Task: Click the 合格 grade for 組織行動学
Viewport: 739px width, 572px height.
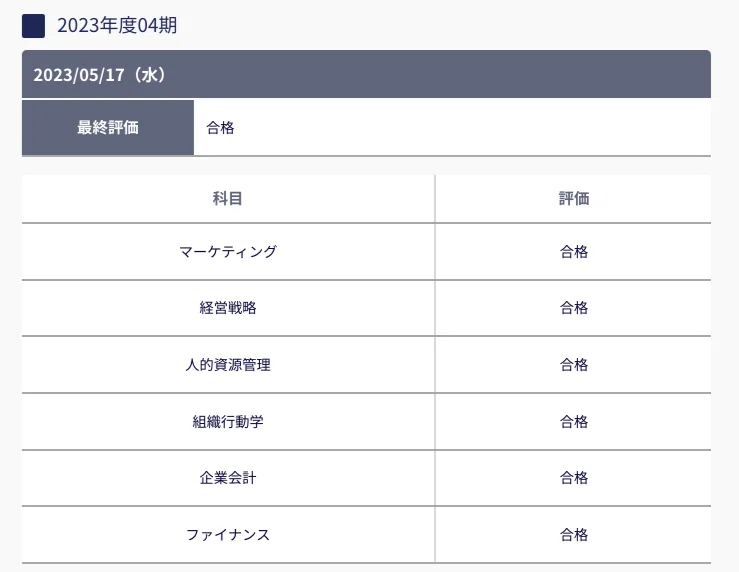Action: point(574,421)
